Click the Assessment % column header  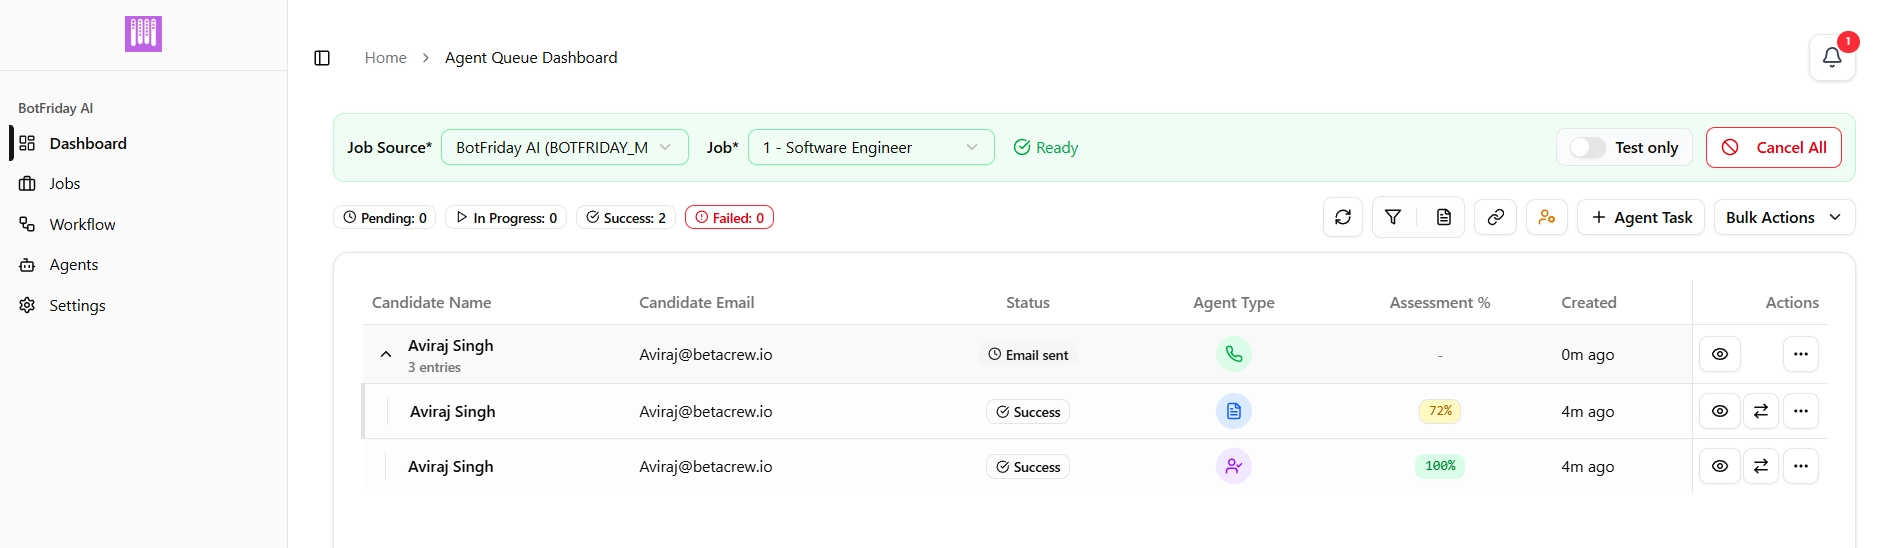1440,302
